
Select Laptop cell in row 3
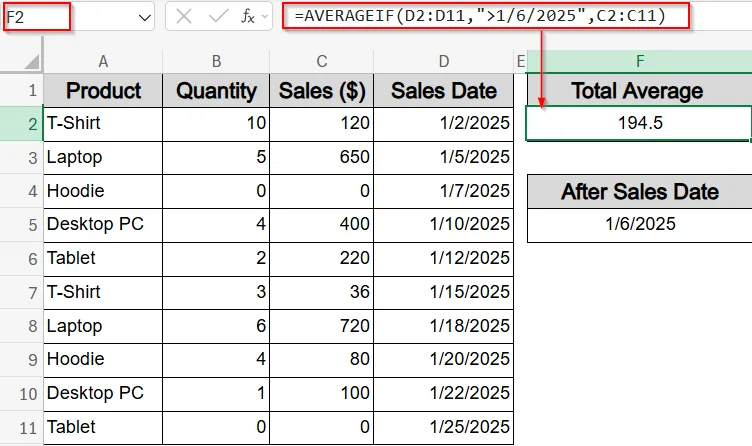103,158
